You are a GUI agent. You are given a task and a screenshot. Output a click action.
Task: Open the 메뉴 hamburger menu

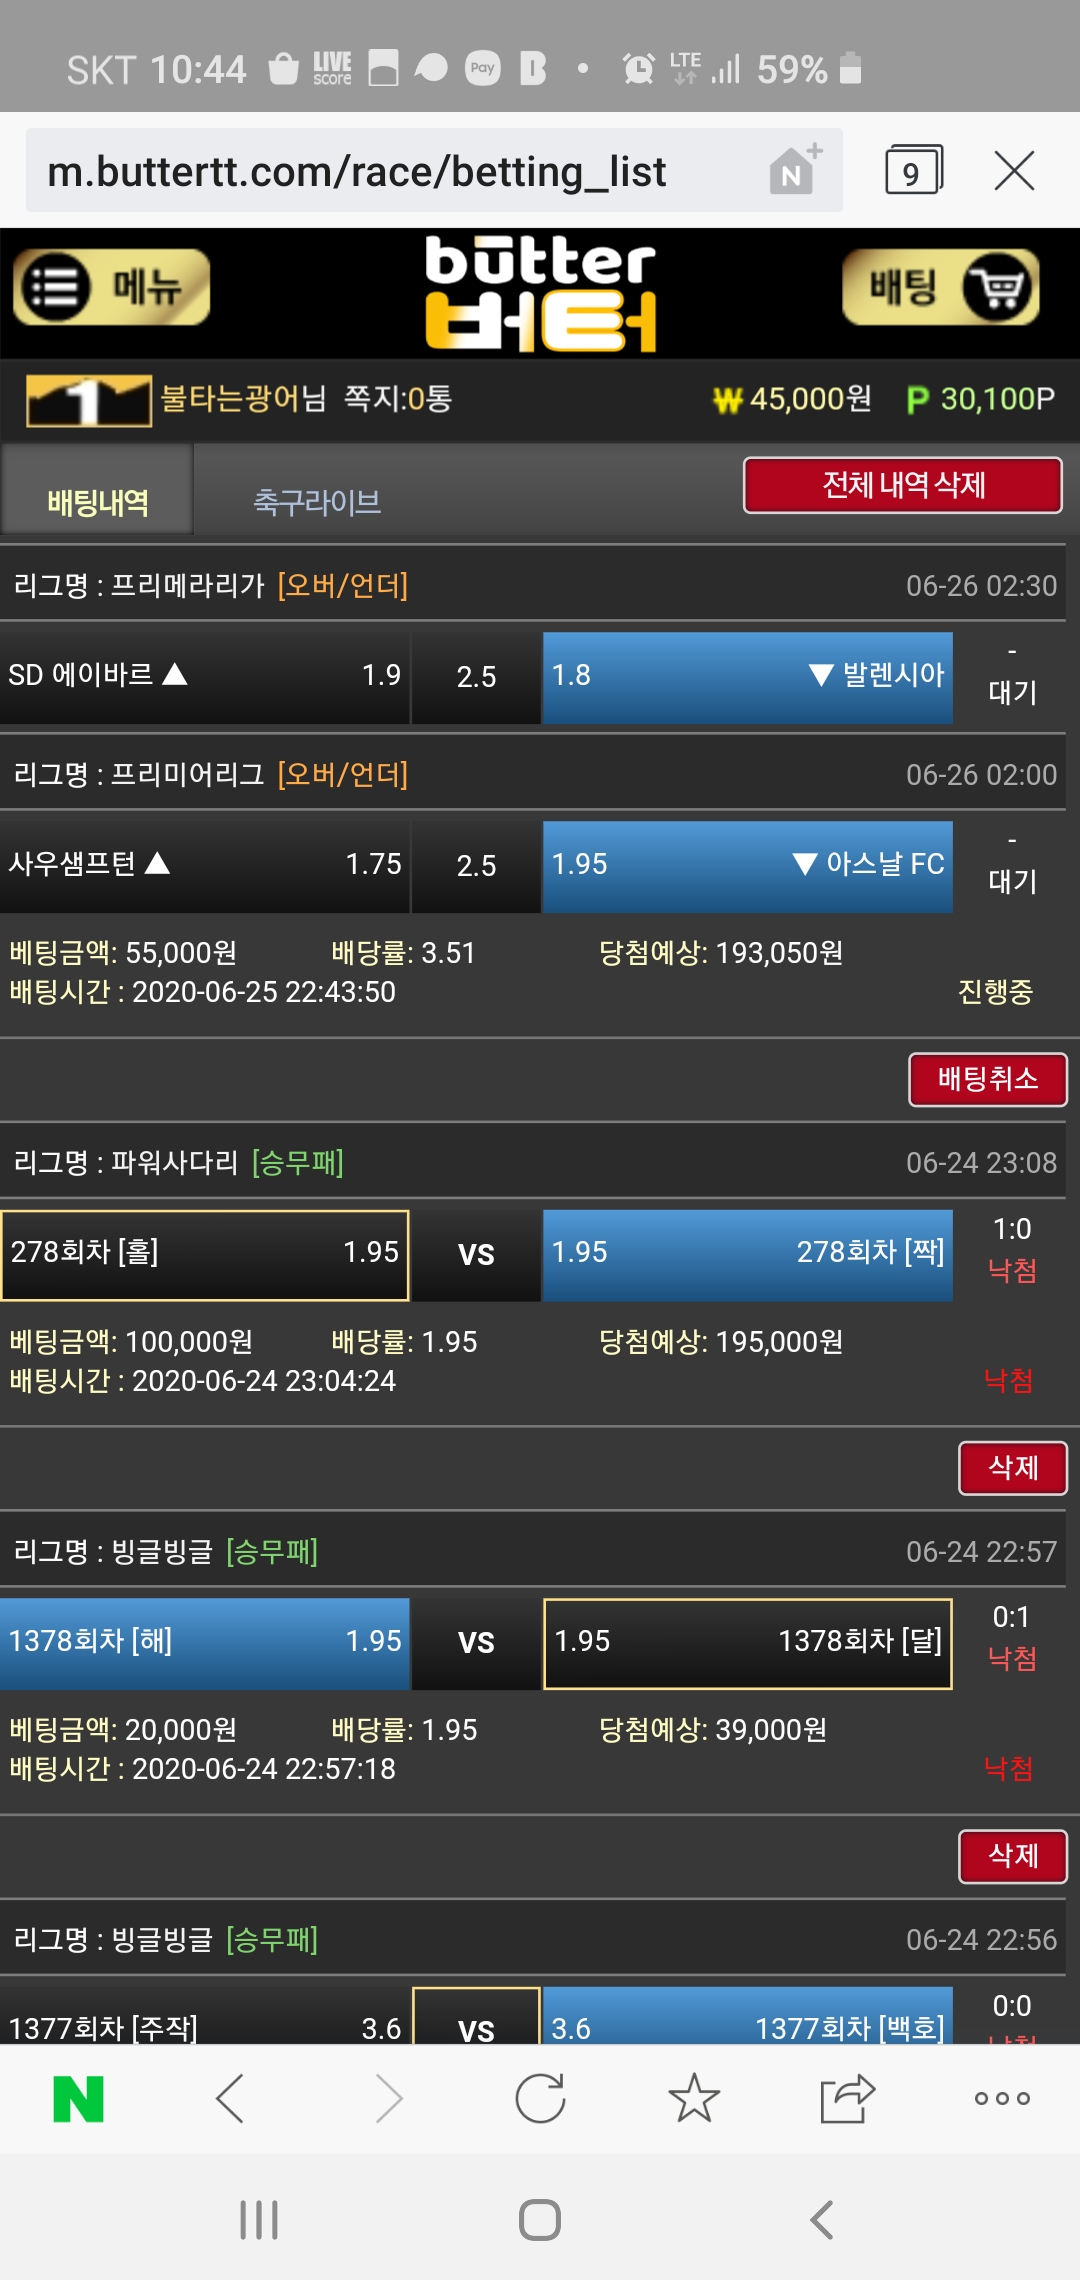click(111, 288)
